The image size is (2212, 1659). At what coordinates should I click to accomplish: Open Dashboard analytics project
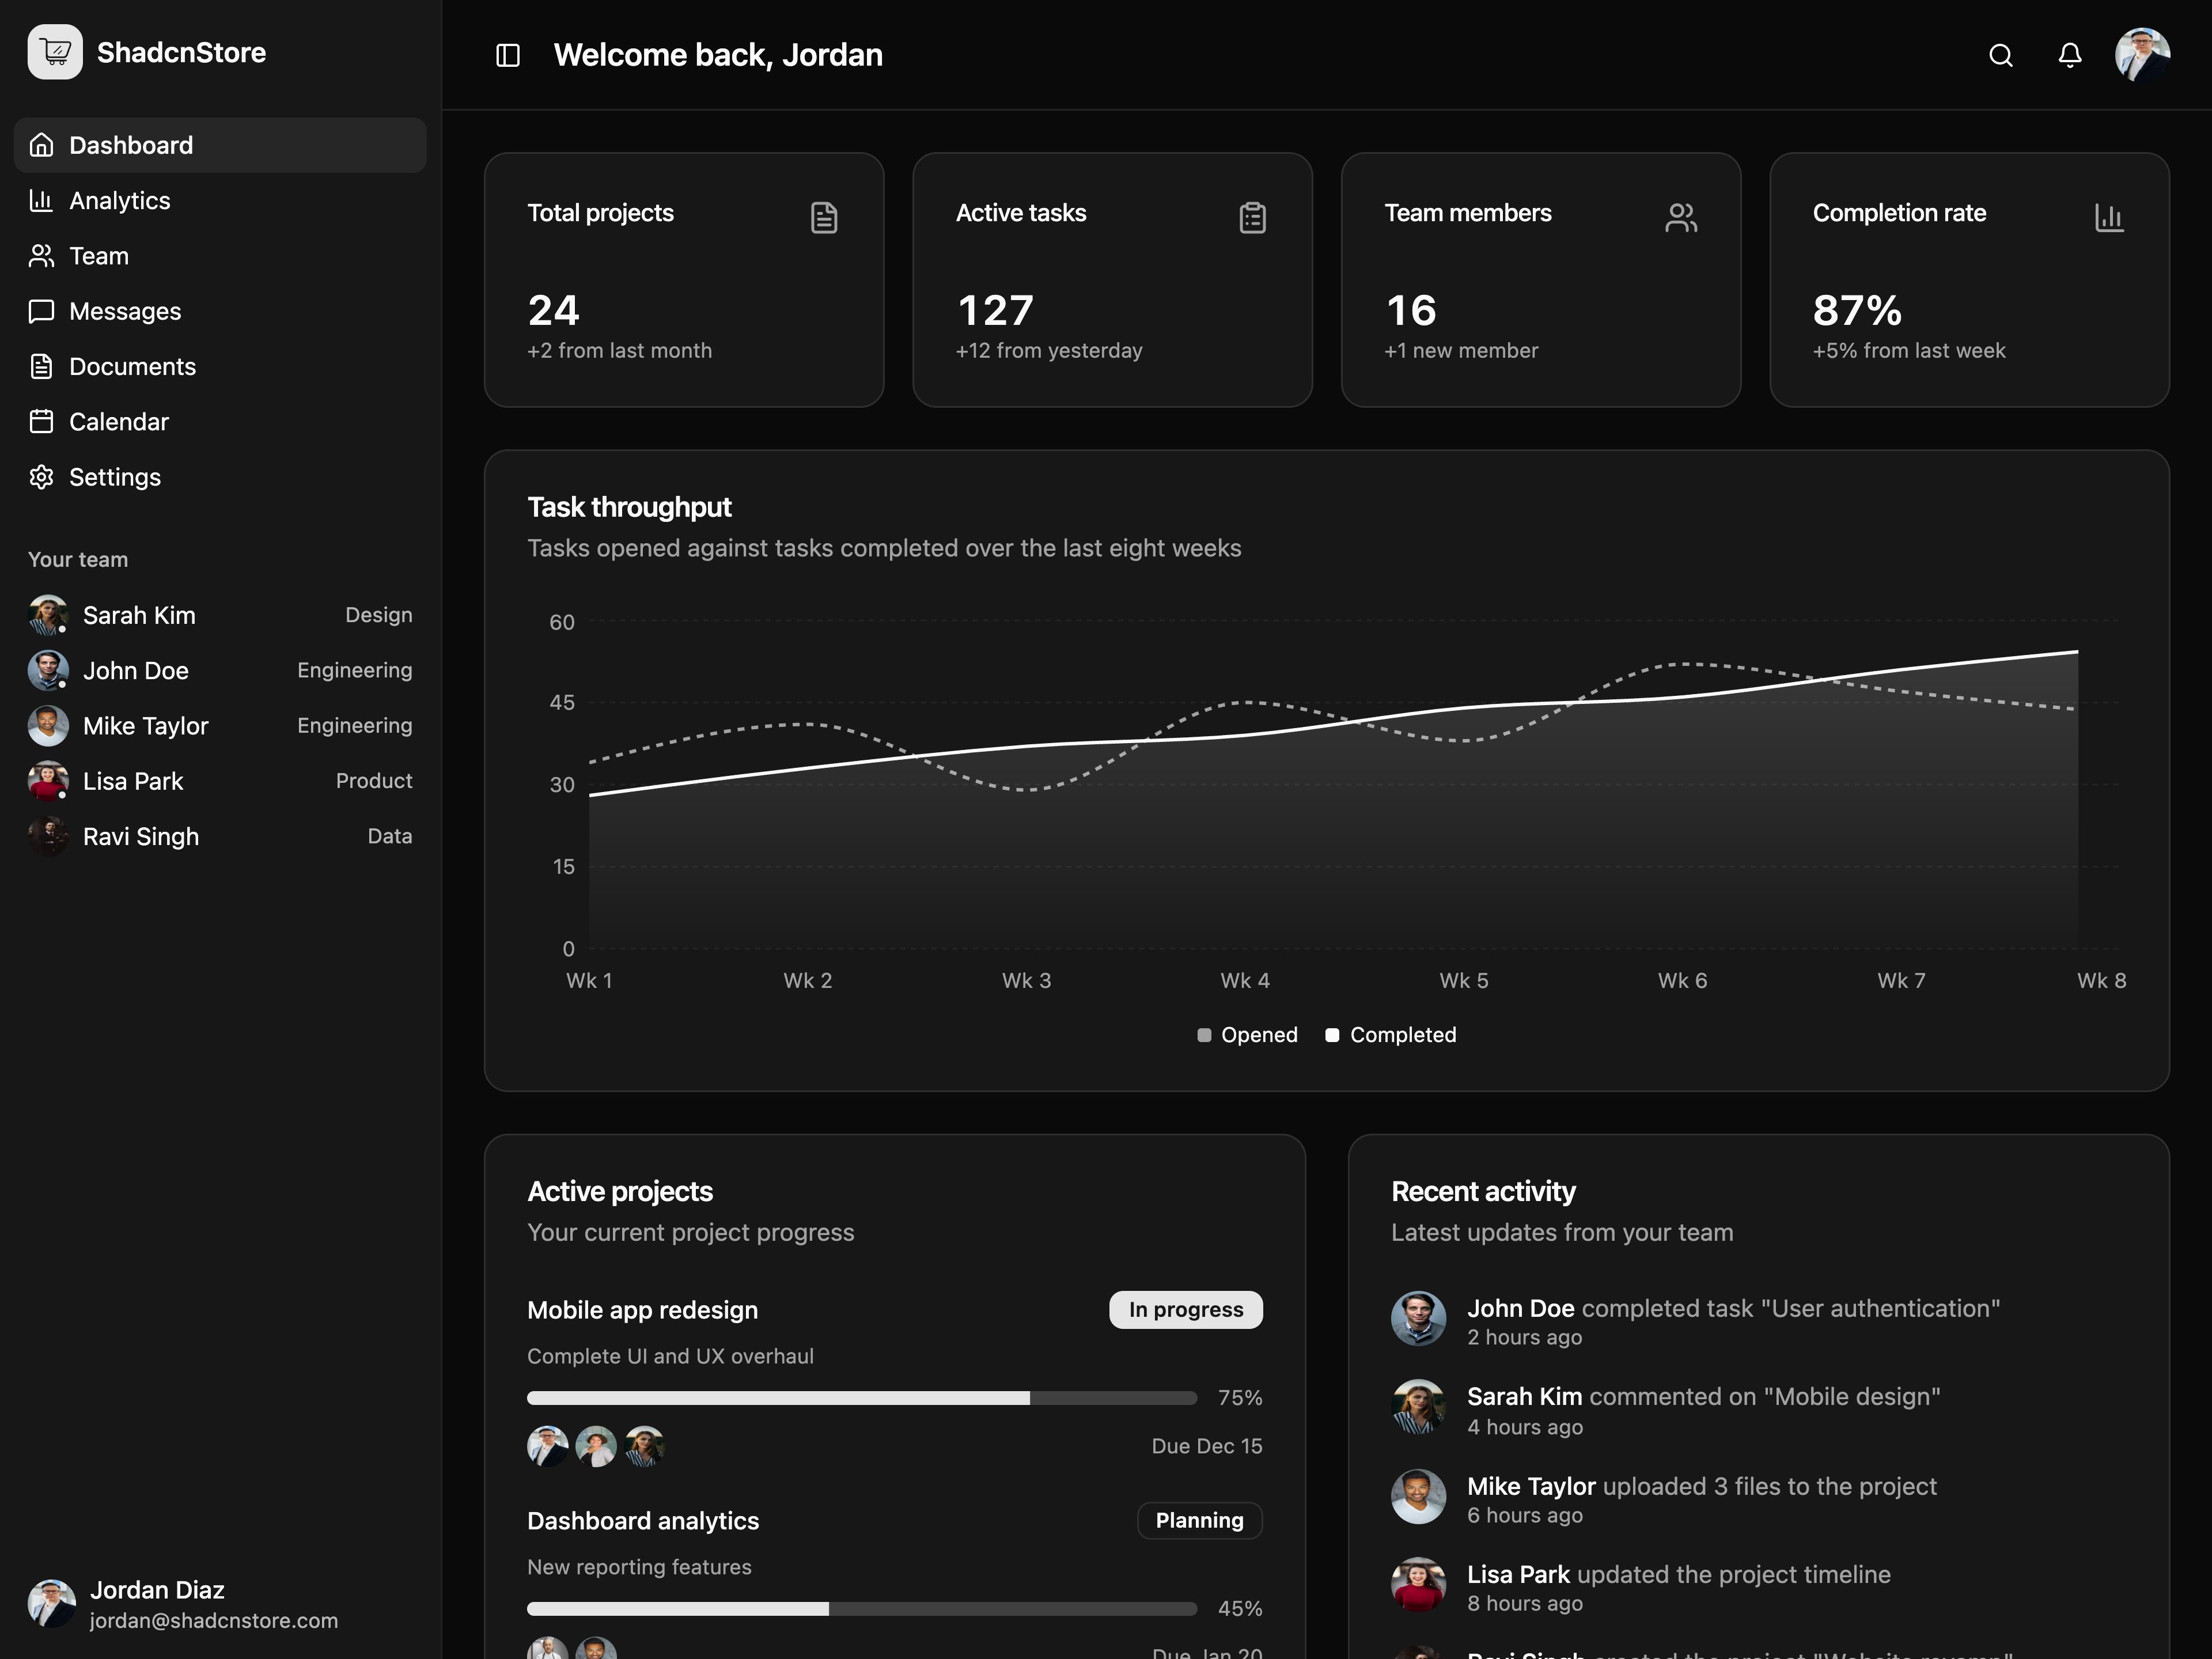643,1520
